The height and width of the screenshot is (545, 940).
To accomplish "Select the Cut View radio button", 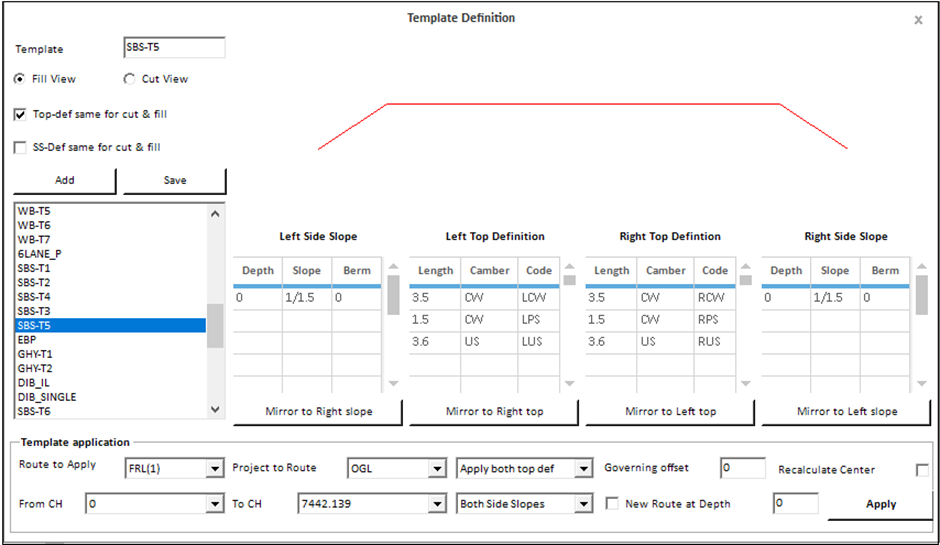I will 129,79.
